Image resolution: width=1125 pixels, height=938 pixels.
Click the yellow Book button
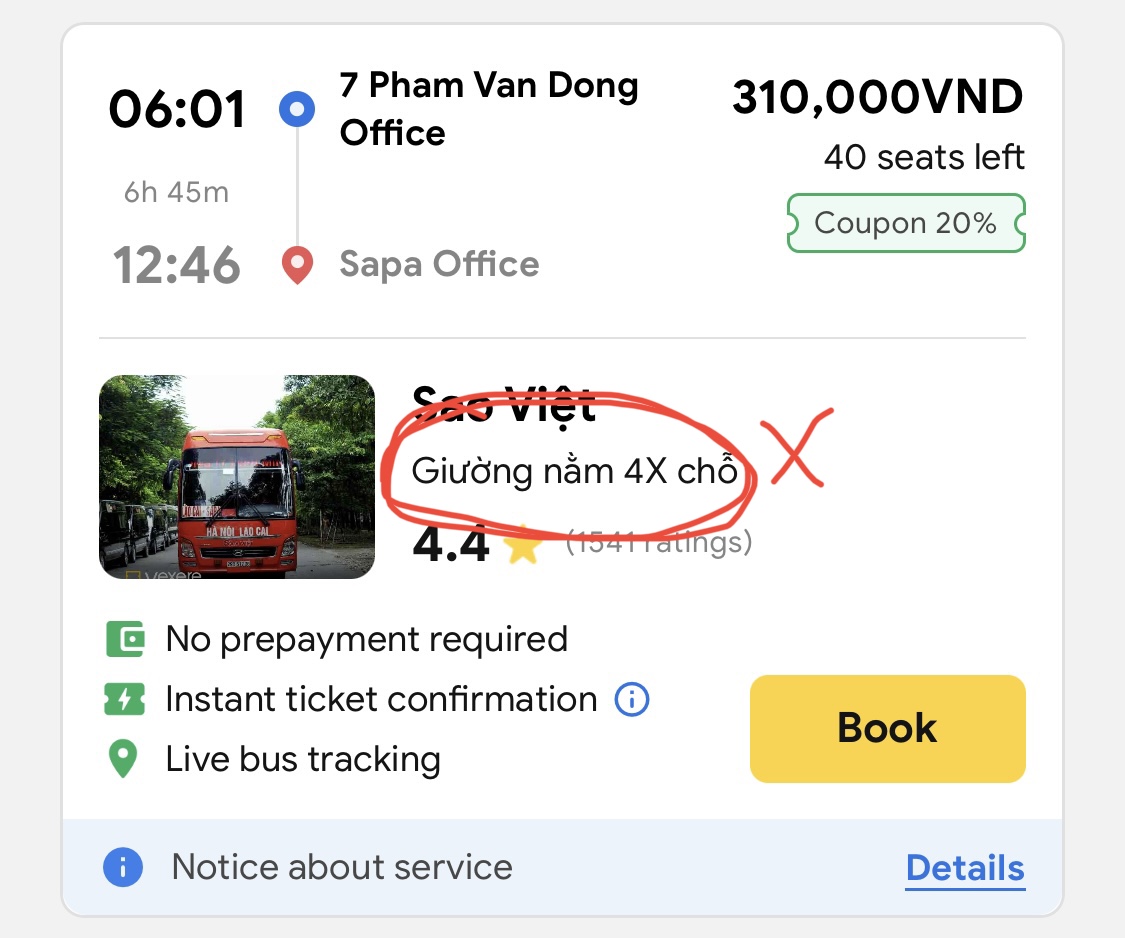tap(888, 728)
